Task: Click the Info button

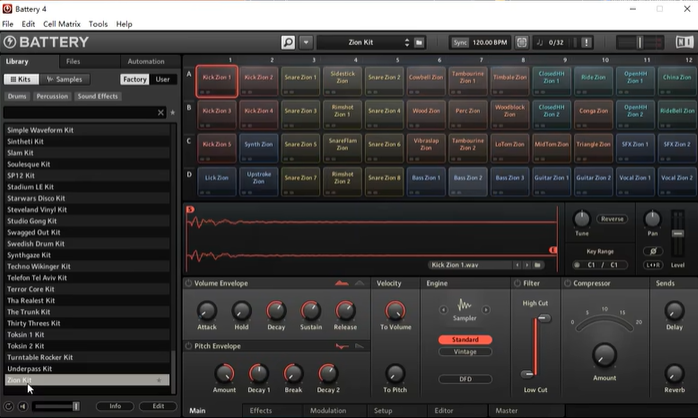Action: click(115, 406)
